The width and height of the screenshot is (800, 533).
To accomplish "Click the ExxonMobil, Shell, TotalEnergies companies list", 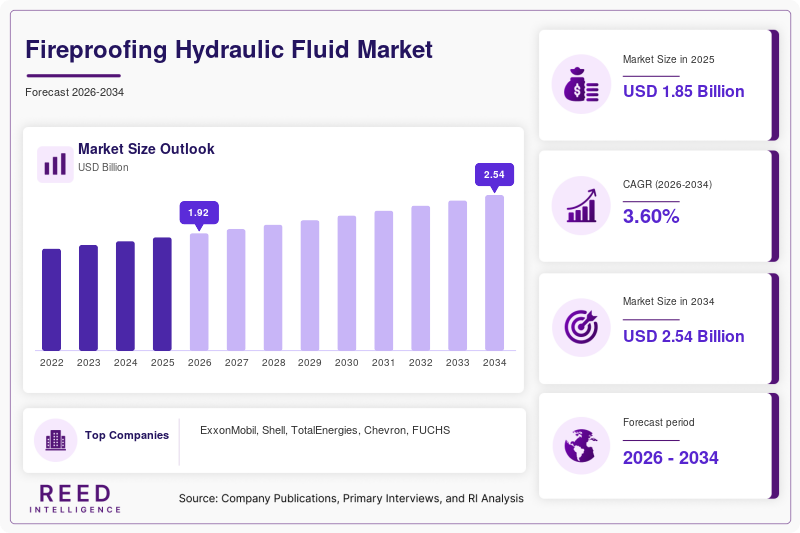I will coord(325,430).
